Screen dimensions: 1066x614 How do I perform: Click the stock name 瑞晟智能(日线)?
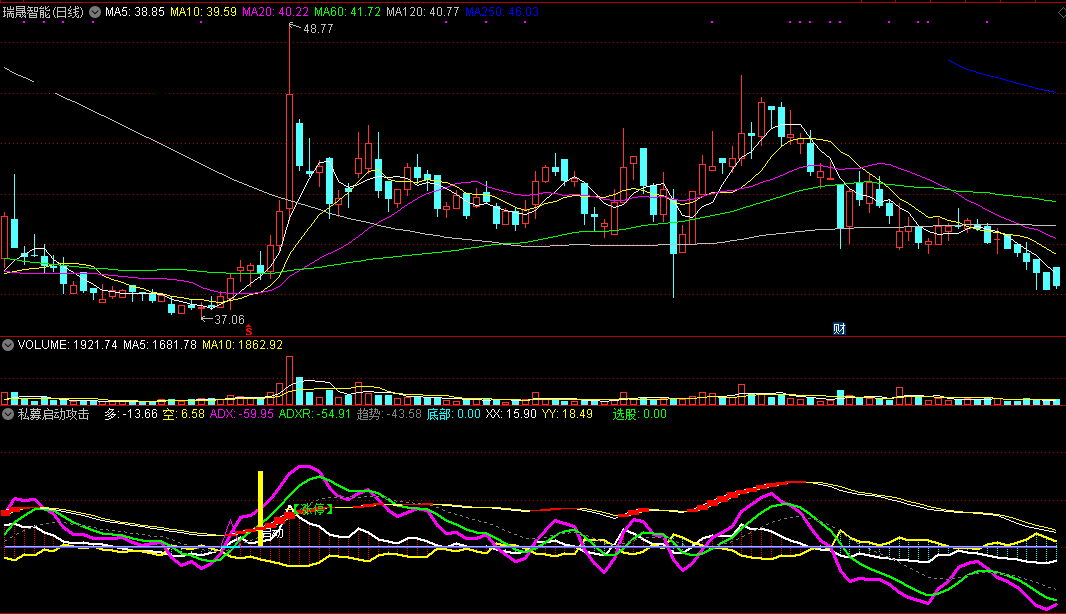(x=43, y=12)
